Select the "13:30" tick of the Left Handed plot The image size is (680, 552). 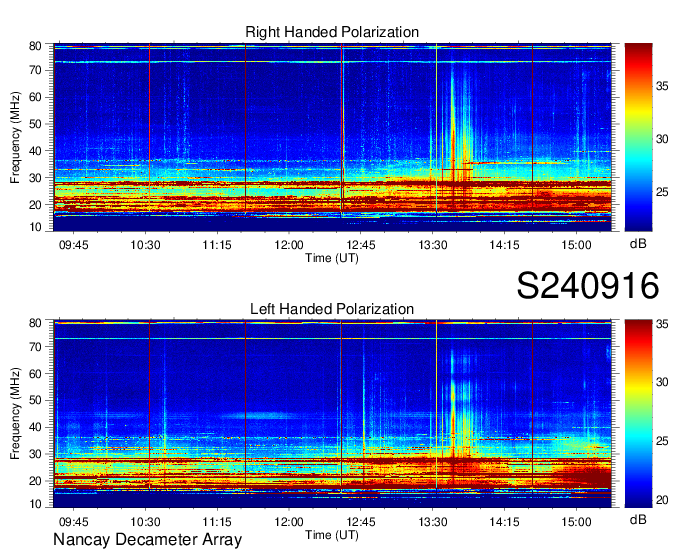(433, 522)
